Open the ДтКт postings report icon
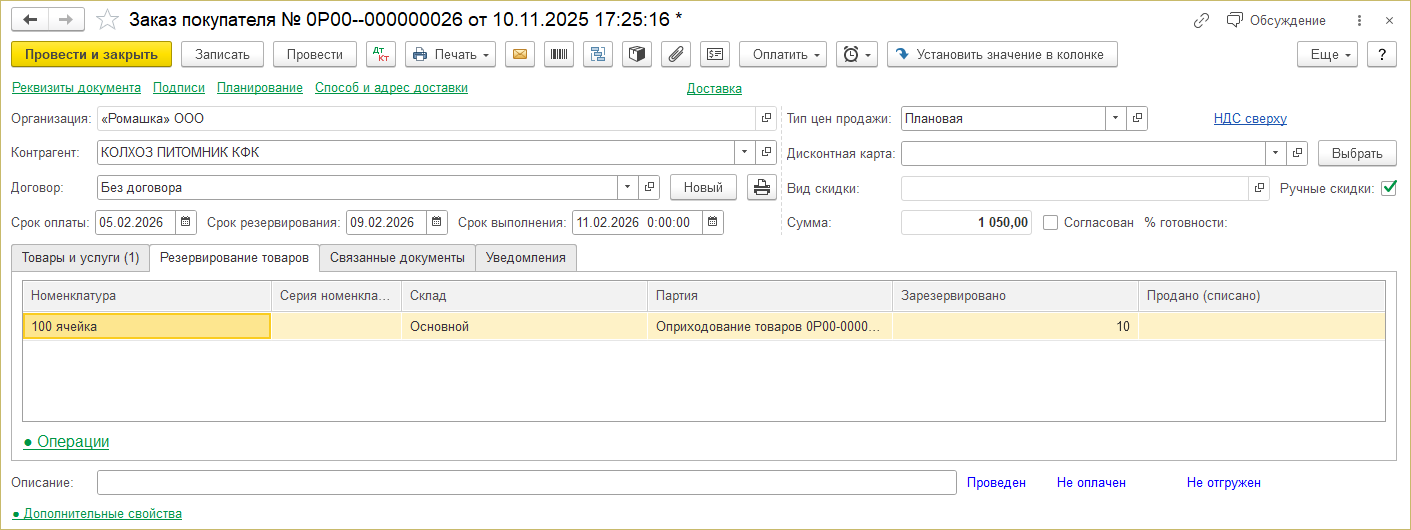The height and width of the screenshot is (530, 1411). coord(380,54)
